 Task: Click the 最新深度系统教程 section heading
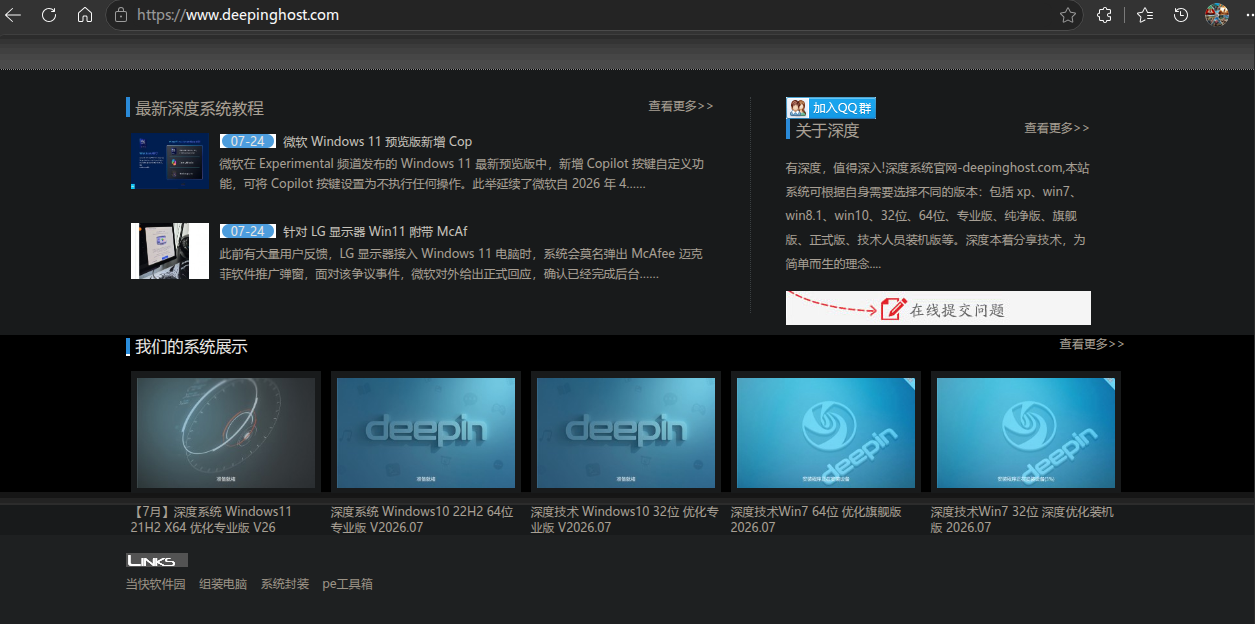(200, 108)
